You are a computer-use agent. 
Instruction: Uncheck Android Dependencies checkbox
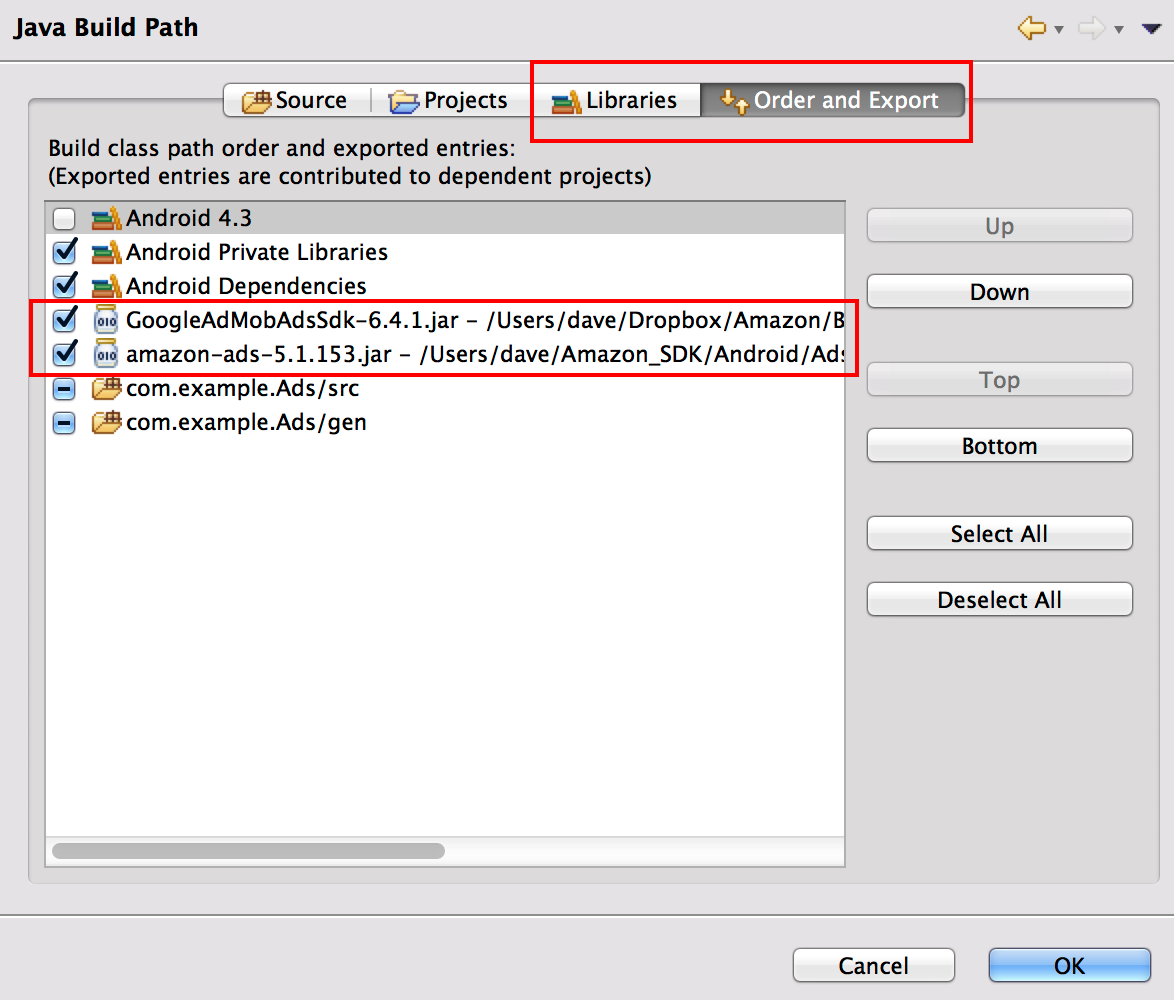click(64, 286)
